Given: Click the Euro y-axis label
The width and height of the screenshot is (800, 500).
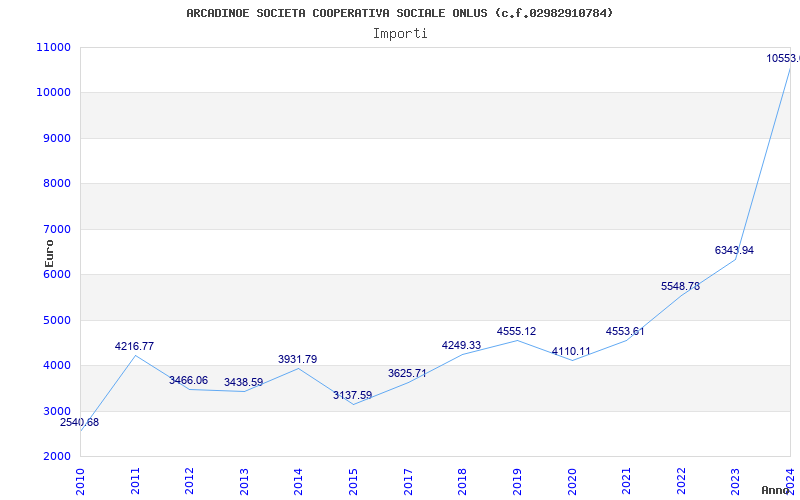Looking at the screenshot, I should 49,251.
